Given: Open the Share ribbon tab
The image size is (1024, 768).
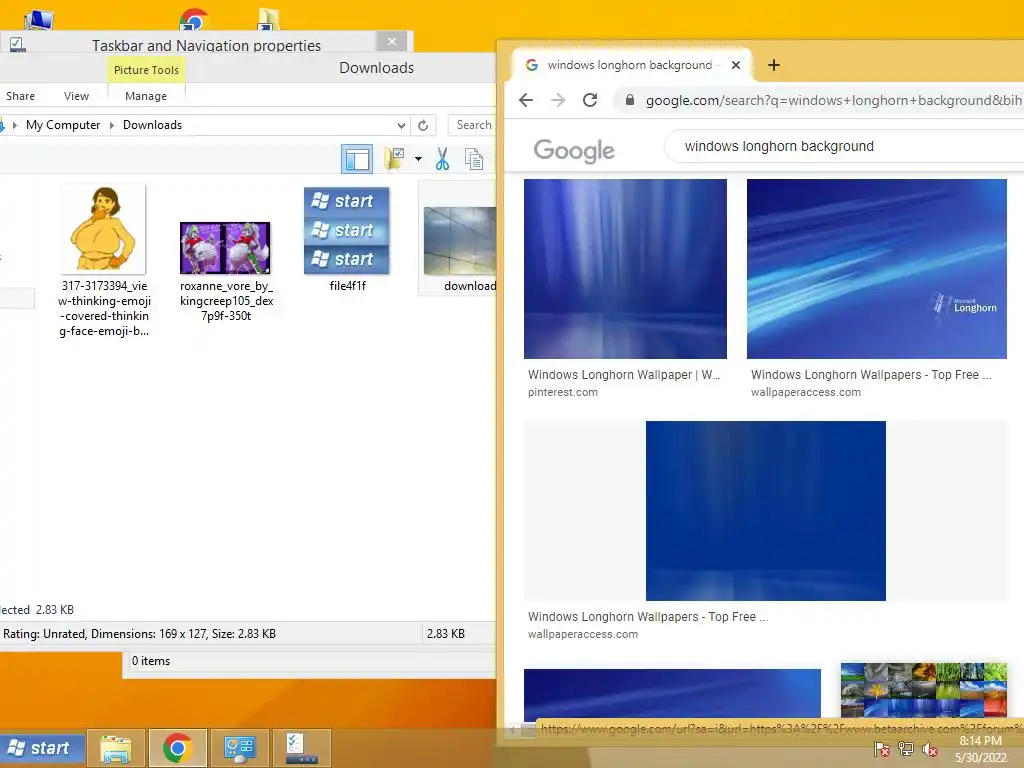Looking at the screenshot, I should [x=20, y=96].
